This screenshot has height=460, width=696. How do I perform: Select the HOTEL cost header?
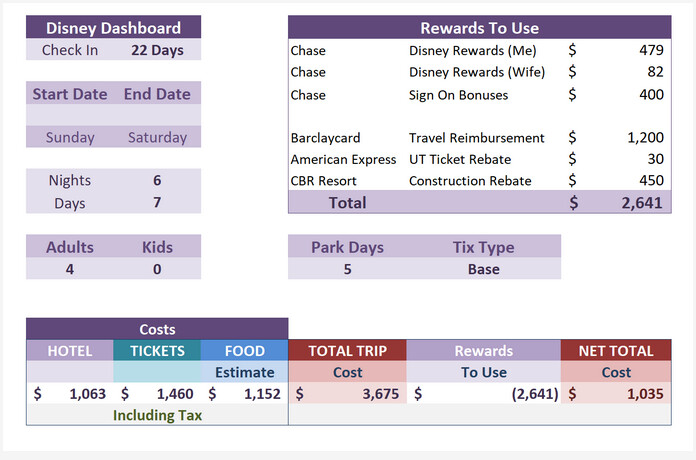[x=70, y=351]
